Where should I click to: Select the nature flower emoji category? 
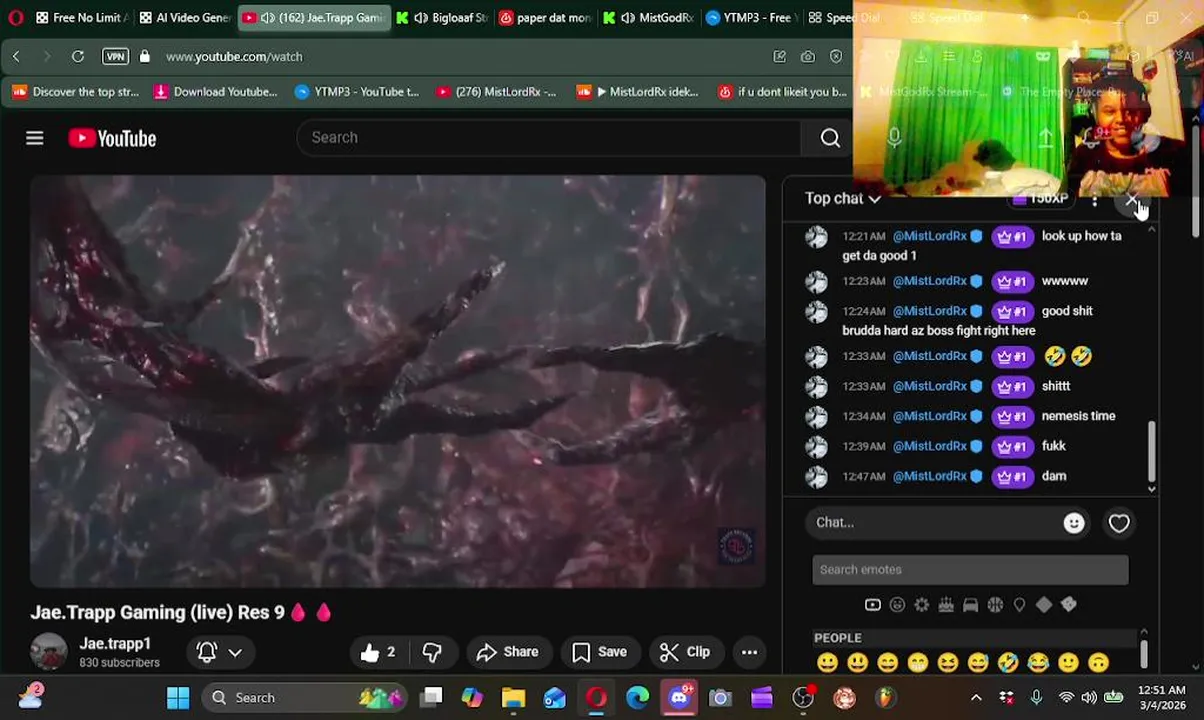[921, 605]
